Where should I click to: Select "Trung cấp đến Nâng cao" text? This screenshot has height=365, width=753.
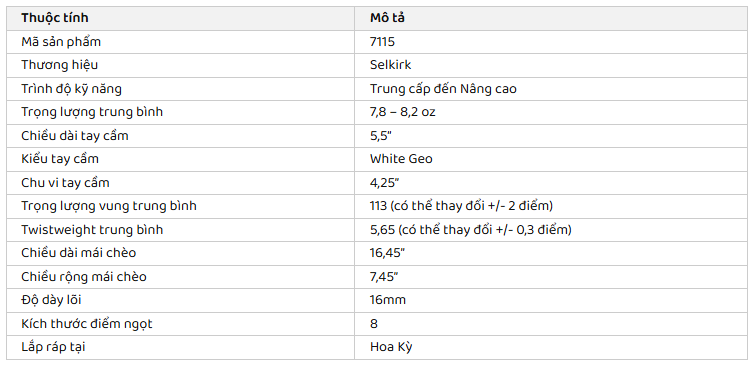(x=443, y=89)
